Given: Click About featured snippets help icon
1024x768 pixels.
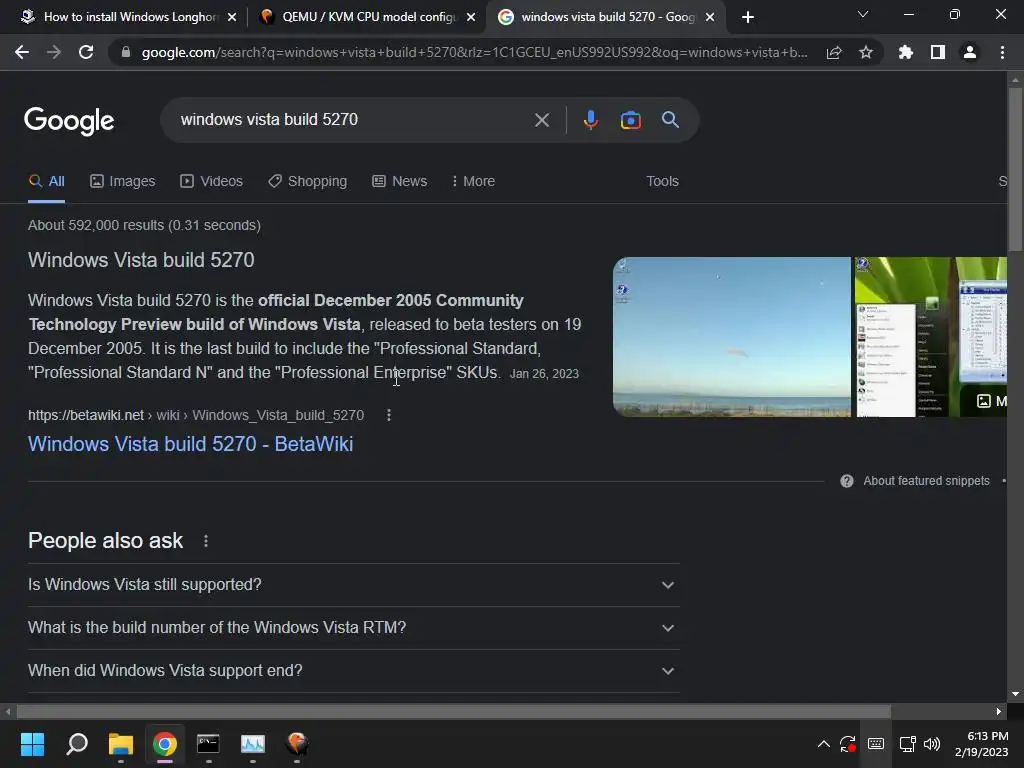Looking at the screenshot, I should 846,481.
